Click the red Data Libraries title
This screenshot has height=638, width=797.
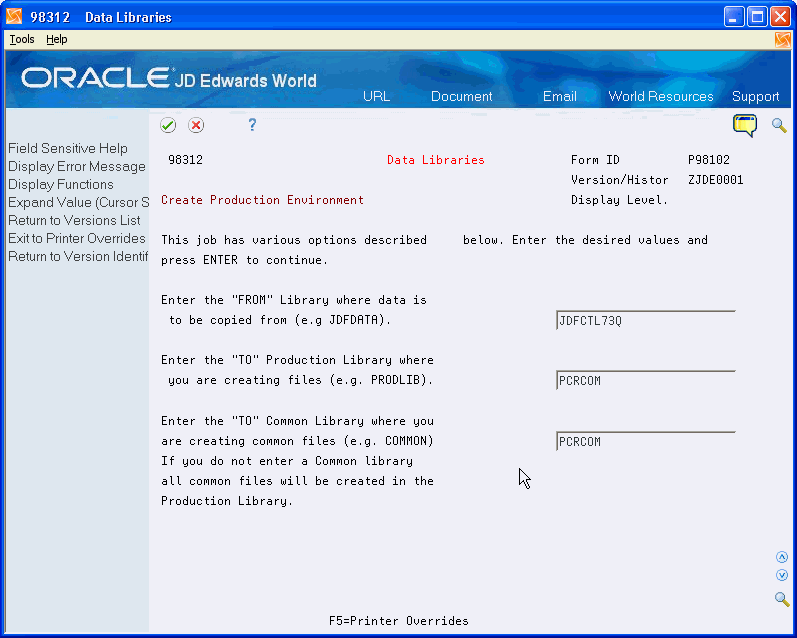[436, 160]
